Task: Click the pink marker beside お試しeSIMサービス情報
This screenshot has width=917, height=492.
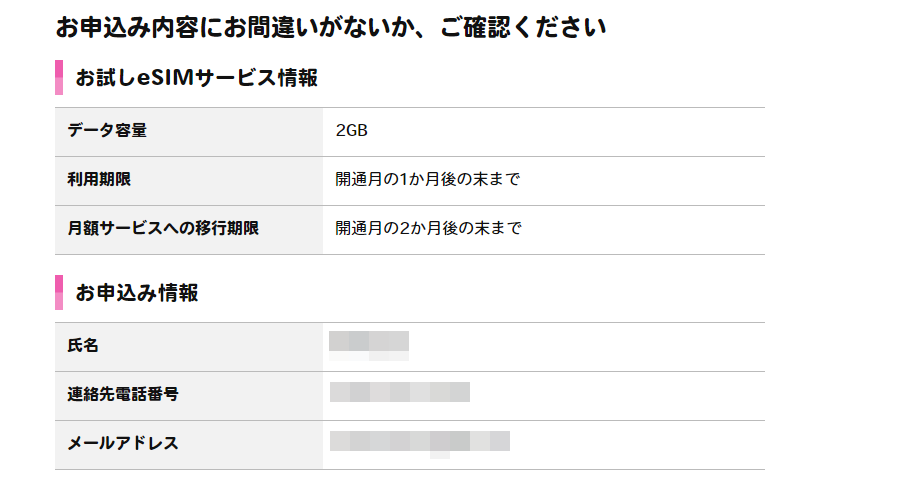Action: pyautogui.click(x=59, y=77)
